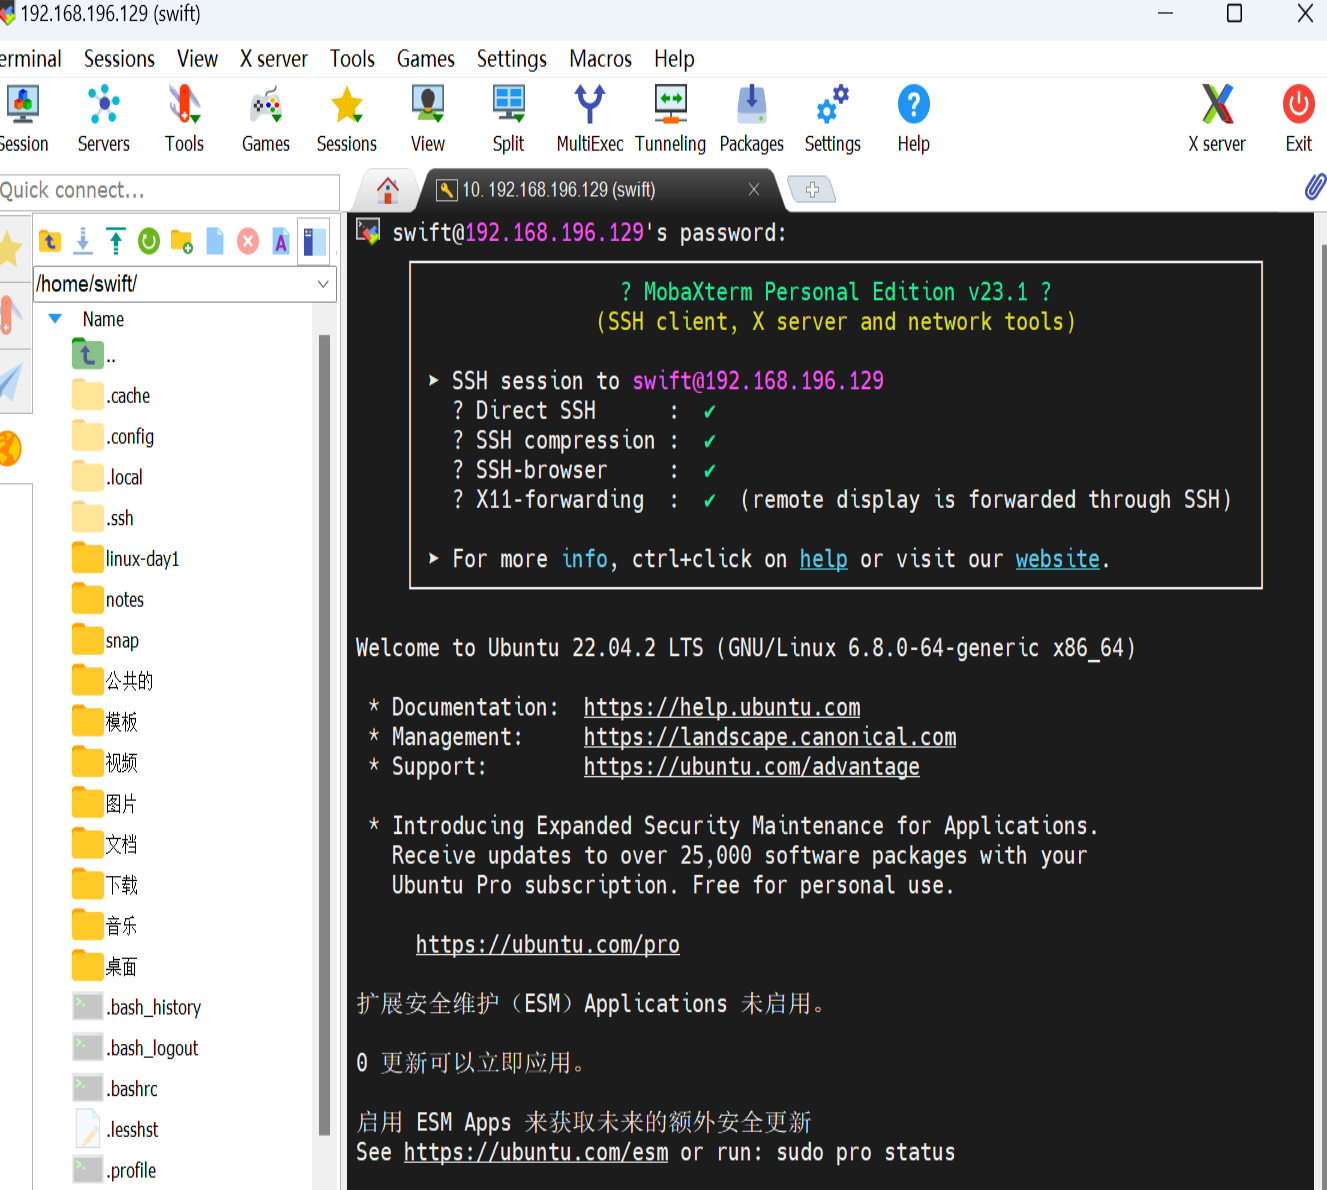Upload a file to the remote directory
Image resolution: width=1327 pixels, height=1190 pixels.
(x=115, y=241)
